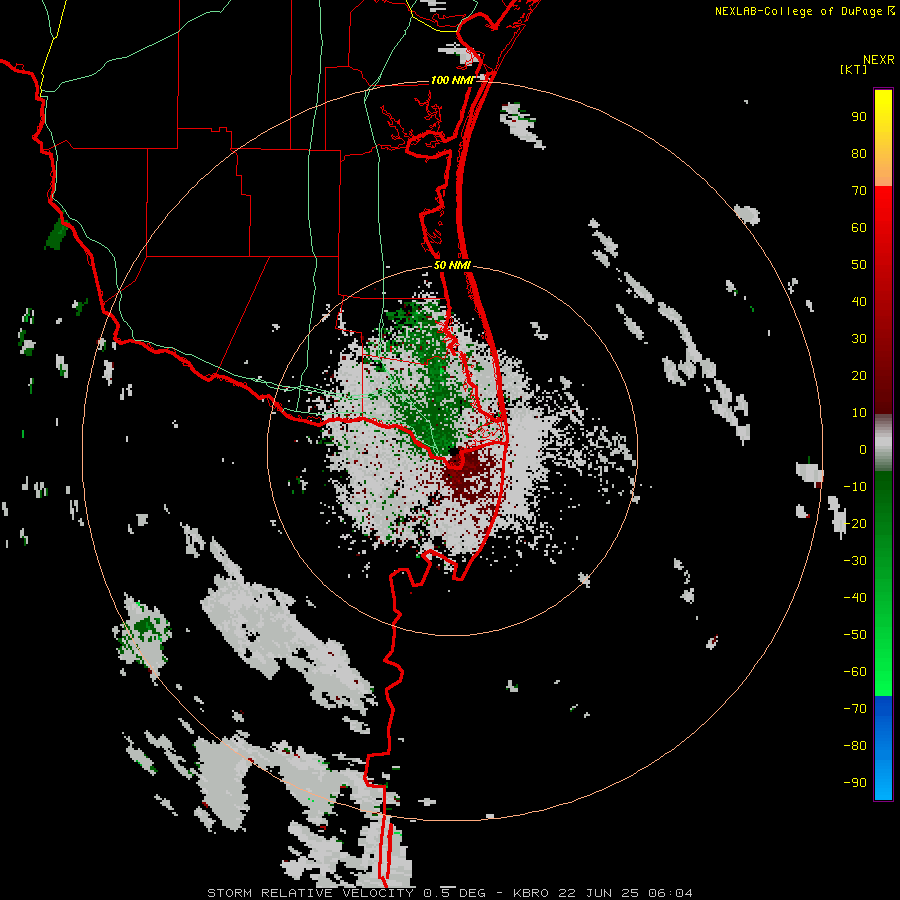Click the 100 NMI range ring label
The image size is (900, 900).
pyautogui.click(x=452, y=80)
